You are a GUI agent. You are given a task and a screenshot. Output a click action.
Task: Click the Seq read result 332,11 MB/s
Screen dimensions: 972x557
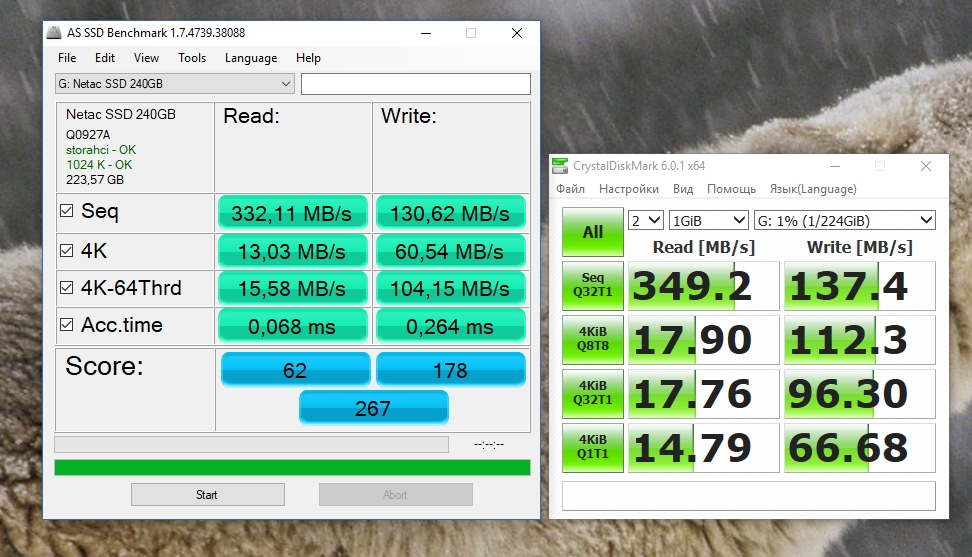tap(292, 213)
